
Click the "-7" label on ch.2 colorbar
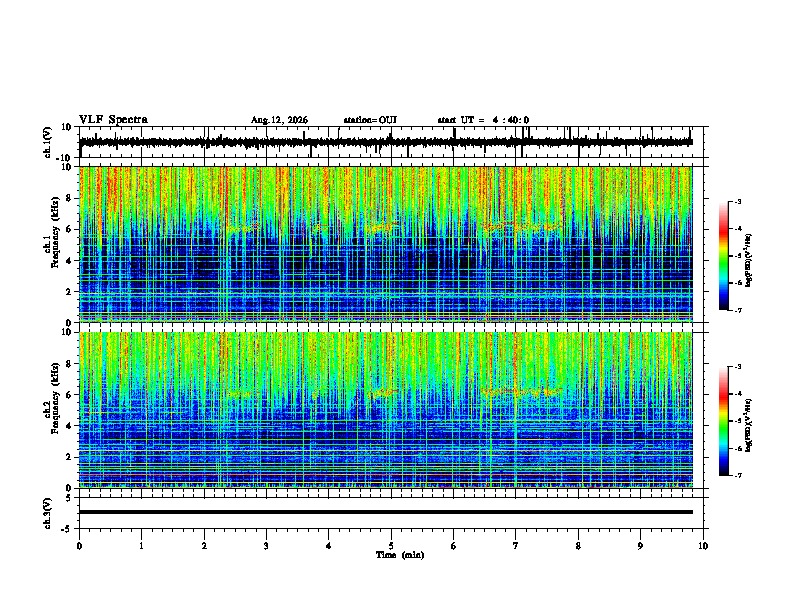tap(738, 476)
